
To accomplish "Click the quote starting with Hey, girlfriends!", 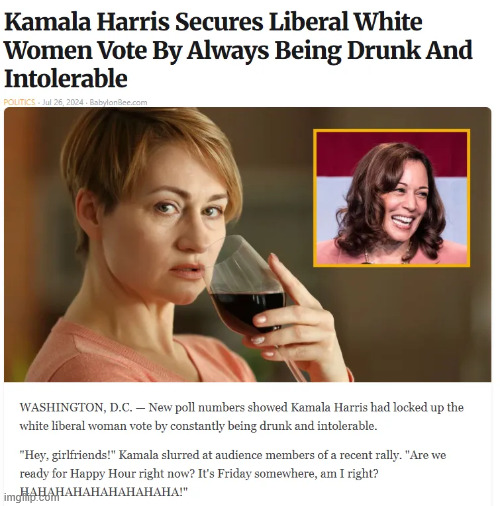I will pyautogui.click(x=233, y=473).
